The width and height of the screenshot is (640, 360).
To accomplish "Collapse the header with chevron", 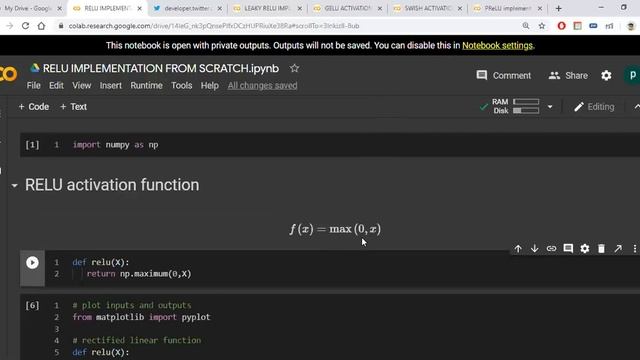I will pos(636,107).
